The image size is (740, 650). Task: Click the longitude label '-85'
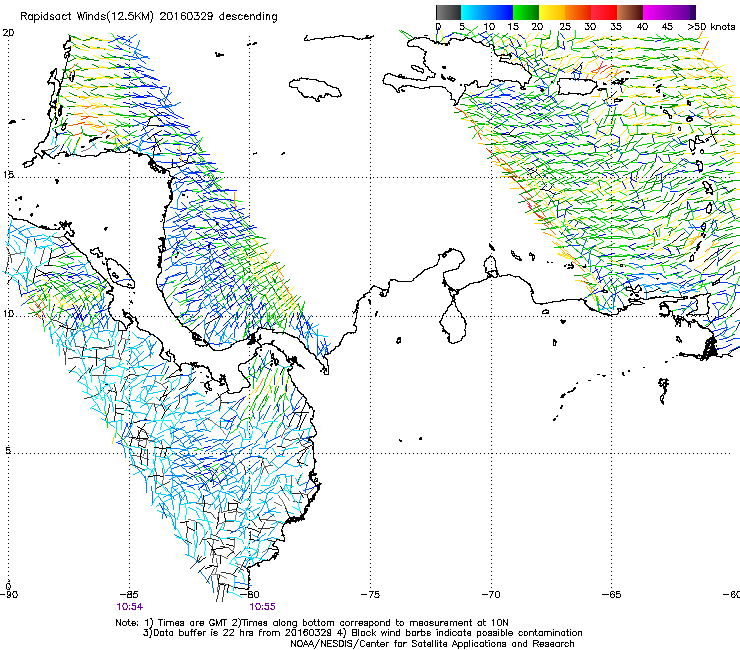[129, 594]
